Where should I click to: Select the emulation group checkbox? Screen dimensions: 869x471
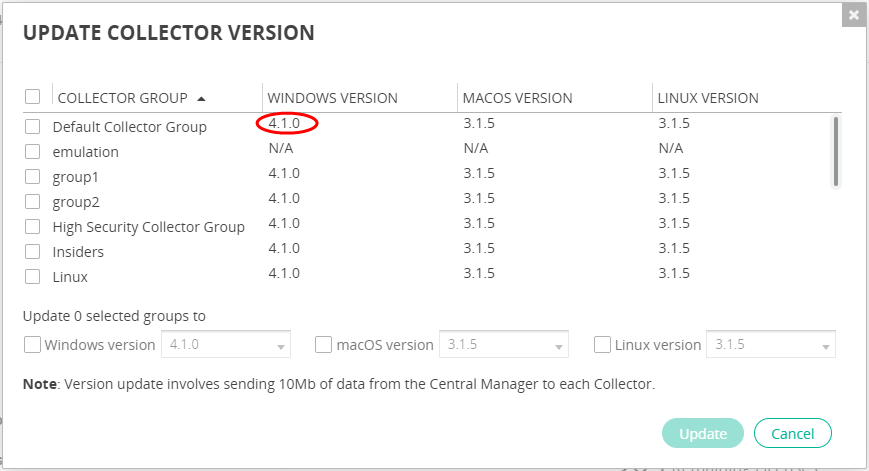pyautogui.click(x=33, y=152)
